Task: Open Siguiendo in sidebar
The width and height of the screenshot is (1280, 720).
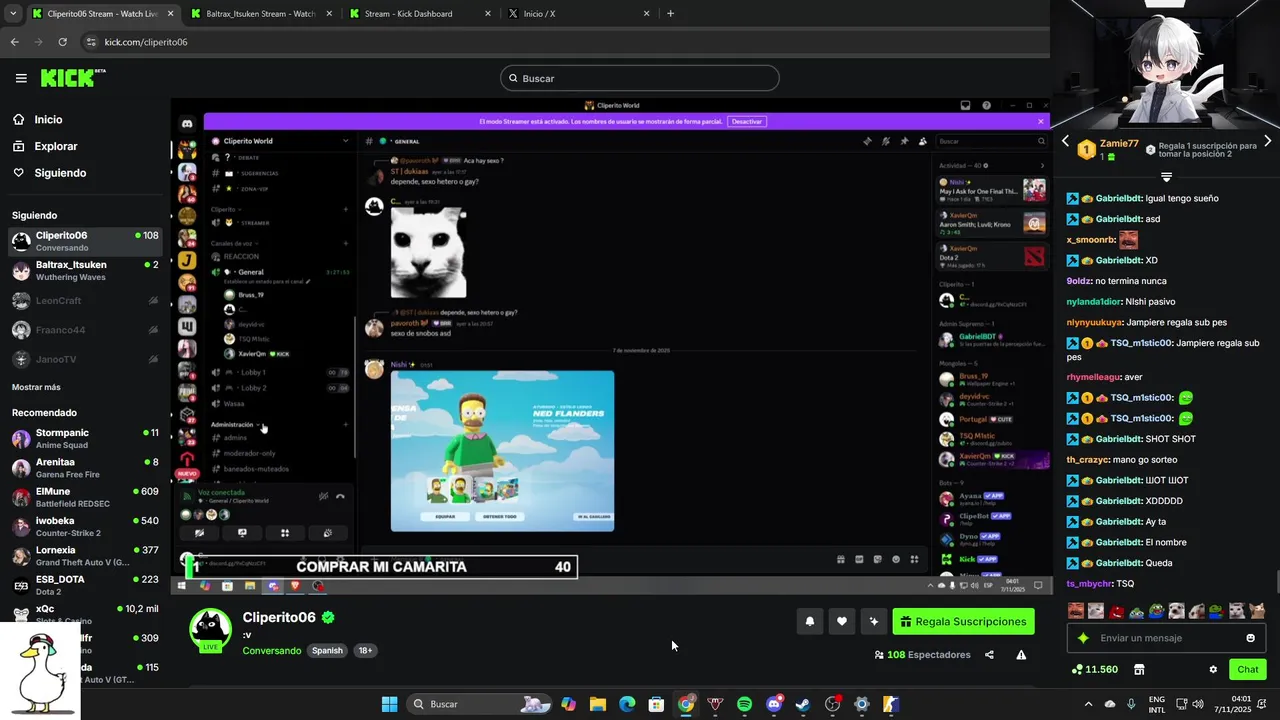Action: point(60,173)
